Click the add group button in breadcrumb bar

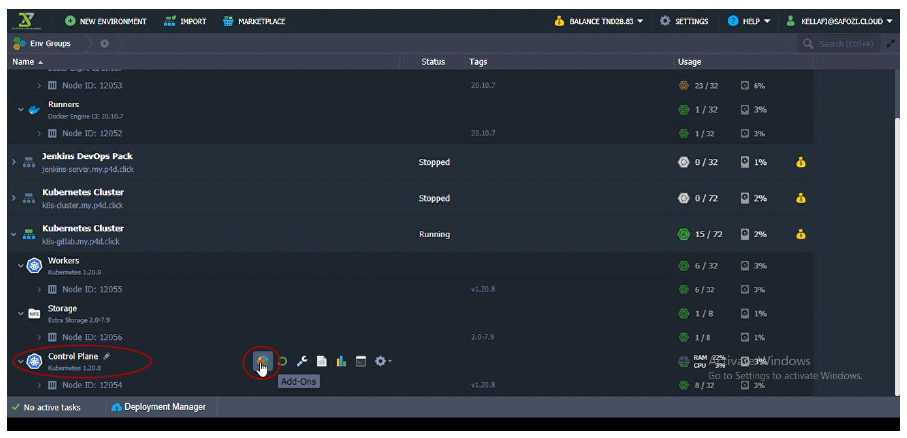click(104, 43)
